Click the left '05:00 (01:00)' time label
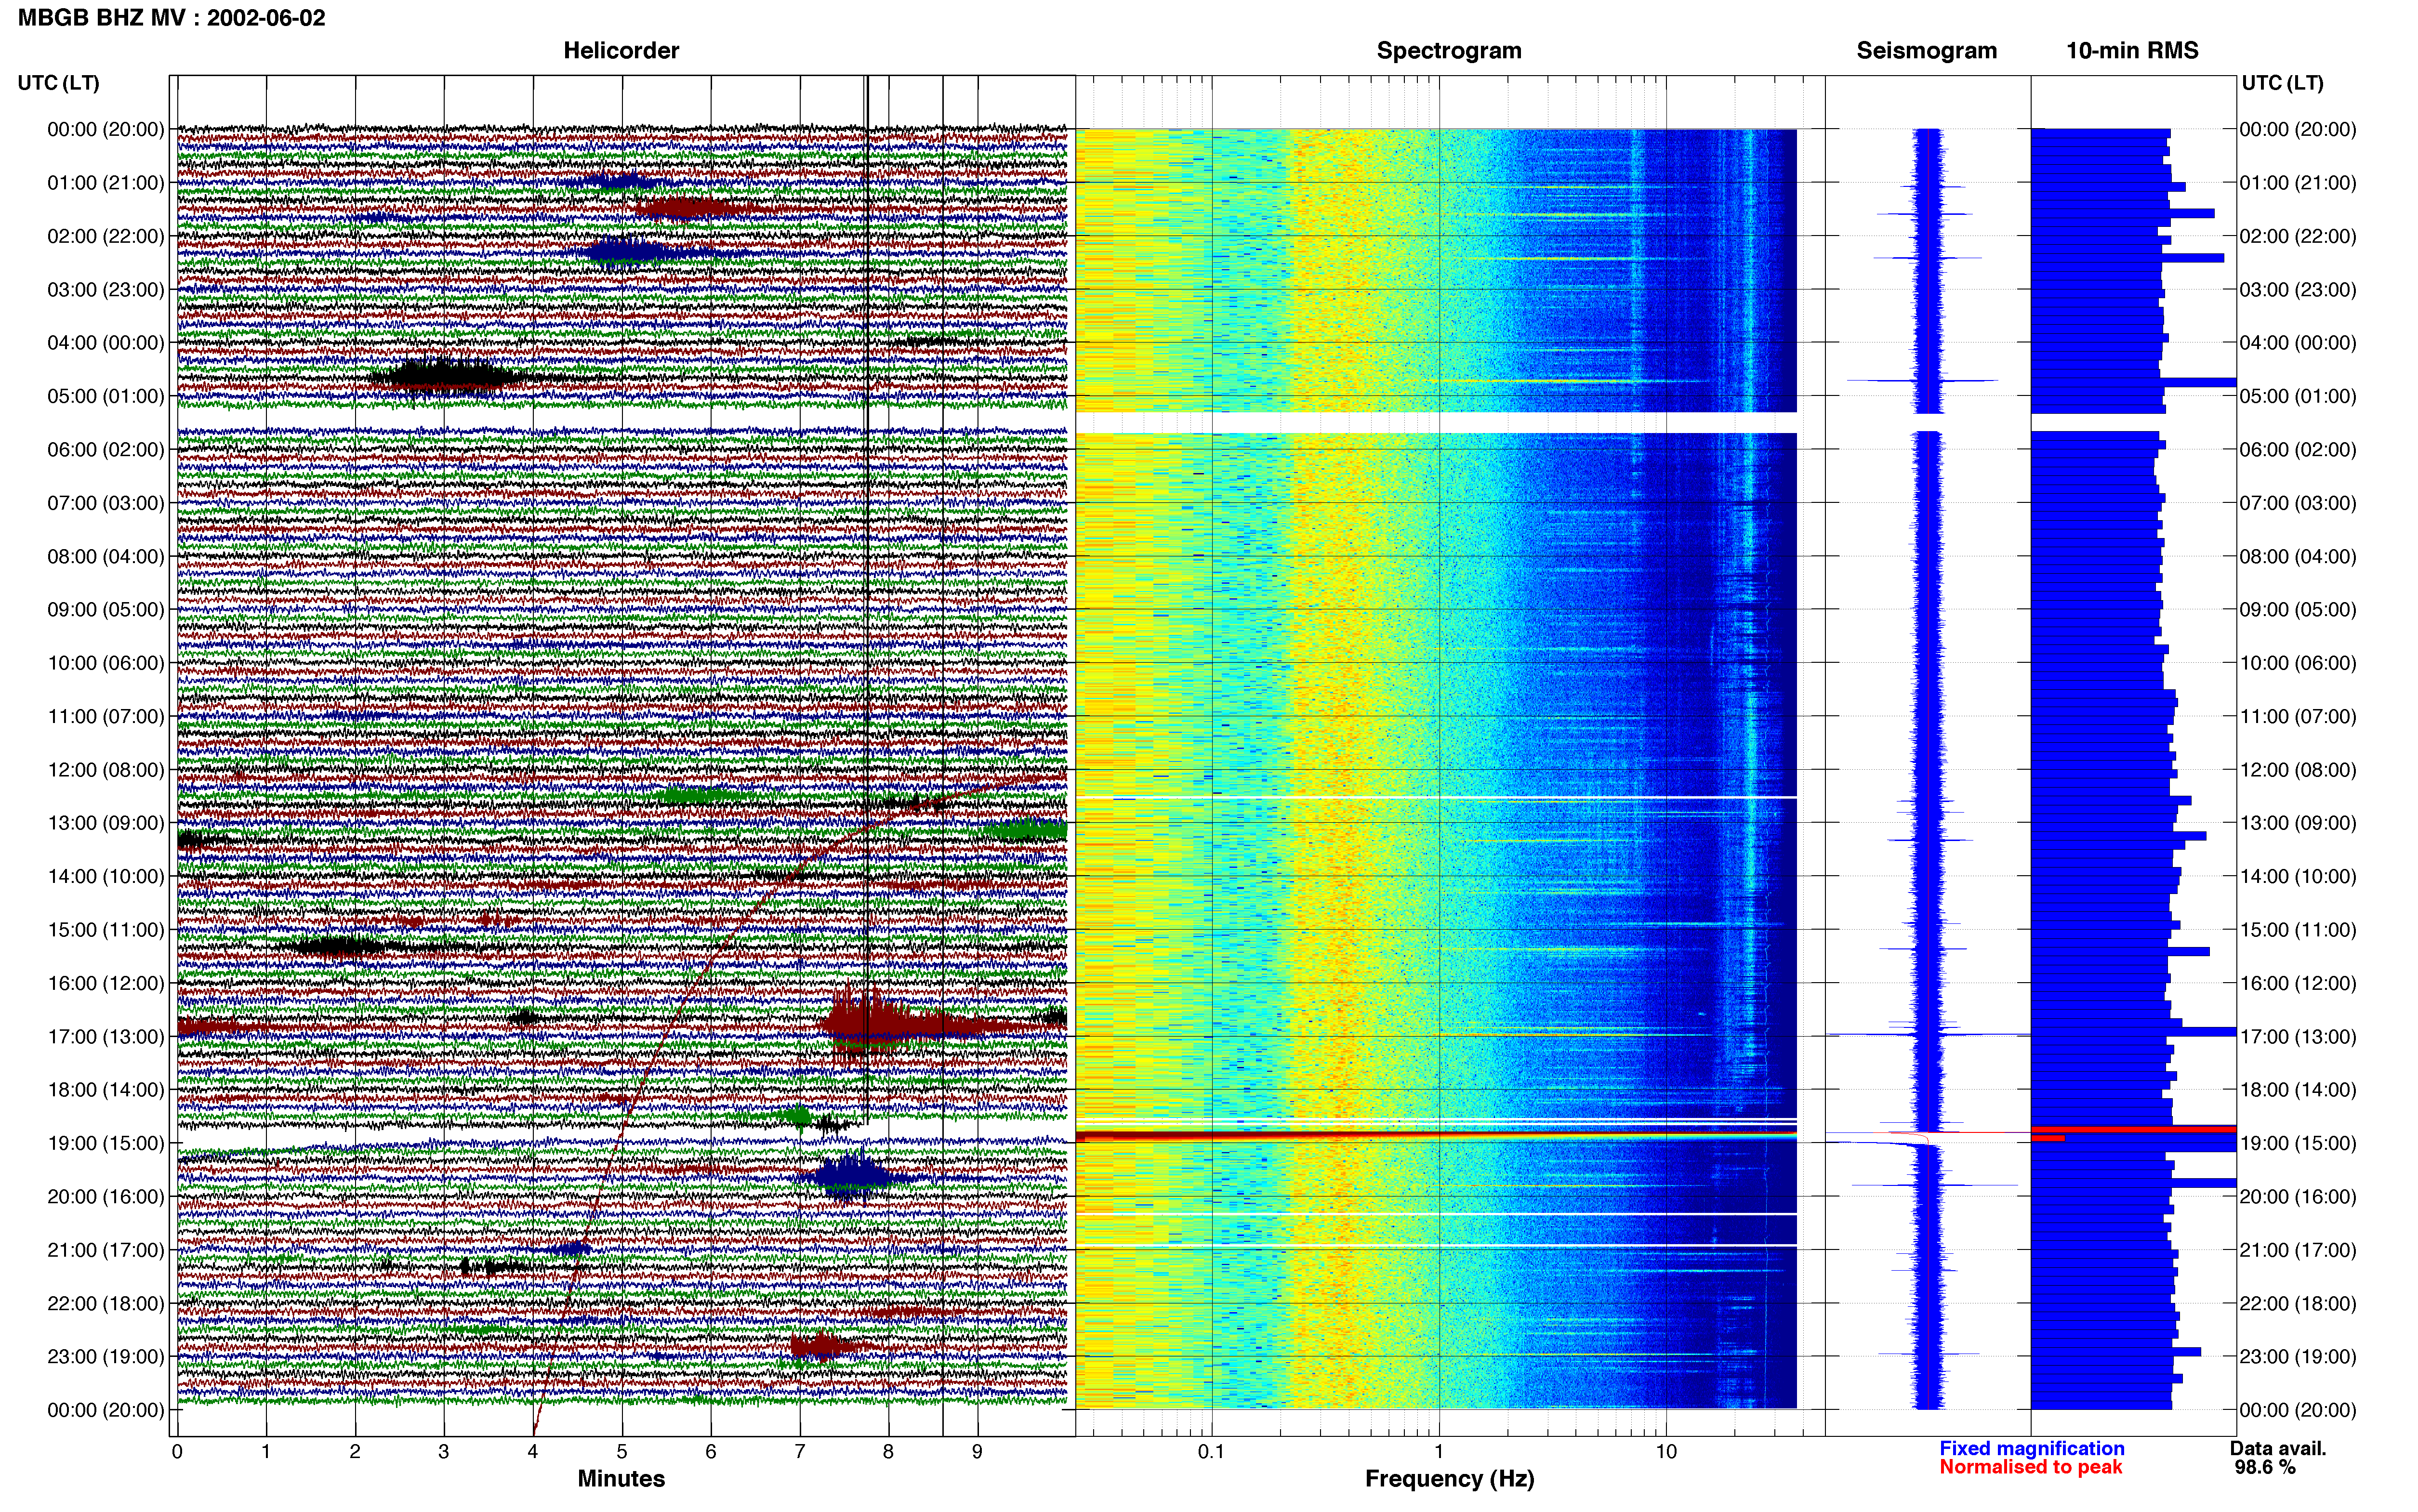Screen dimensions: 2418x1512 click(106, 396)
